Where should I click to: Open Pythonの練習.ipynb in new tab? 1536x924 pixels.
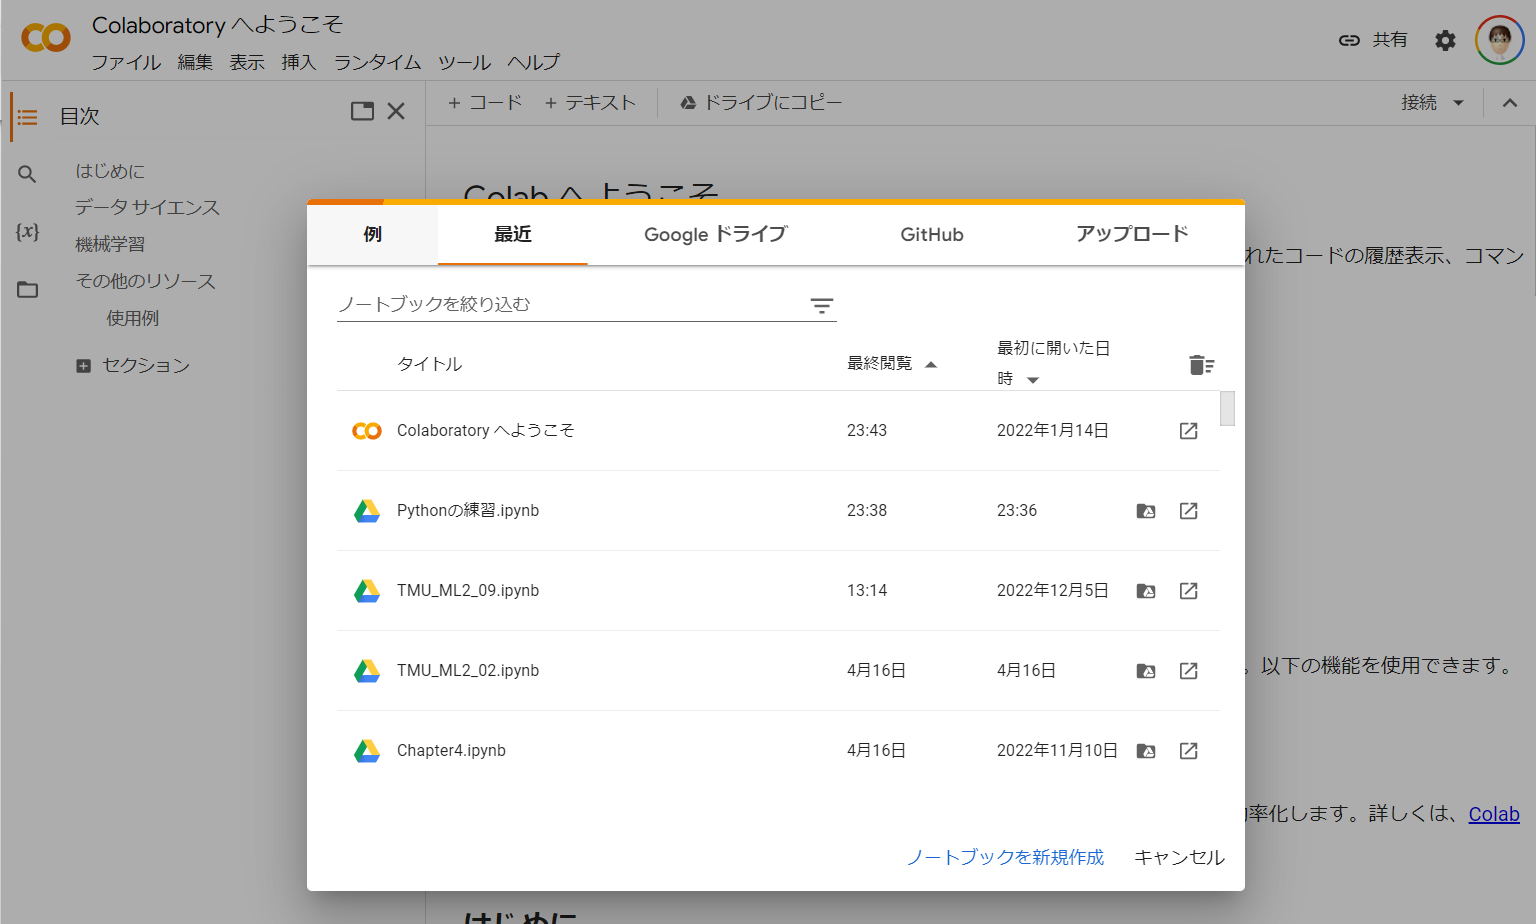click(x=1188, y=511)
